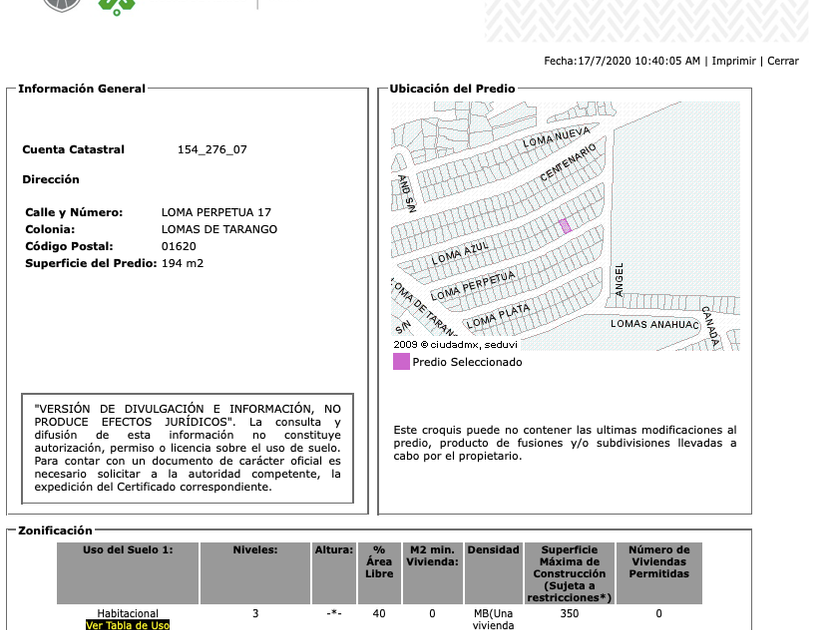Click 'LOMA NUEVA' street label on map
Image resolution: width=840 pixels, height=630 pixels.
point(556,137)
